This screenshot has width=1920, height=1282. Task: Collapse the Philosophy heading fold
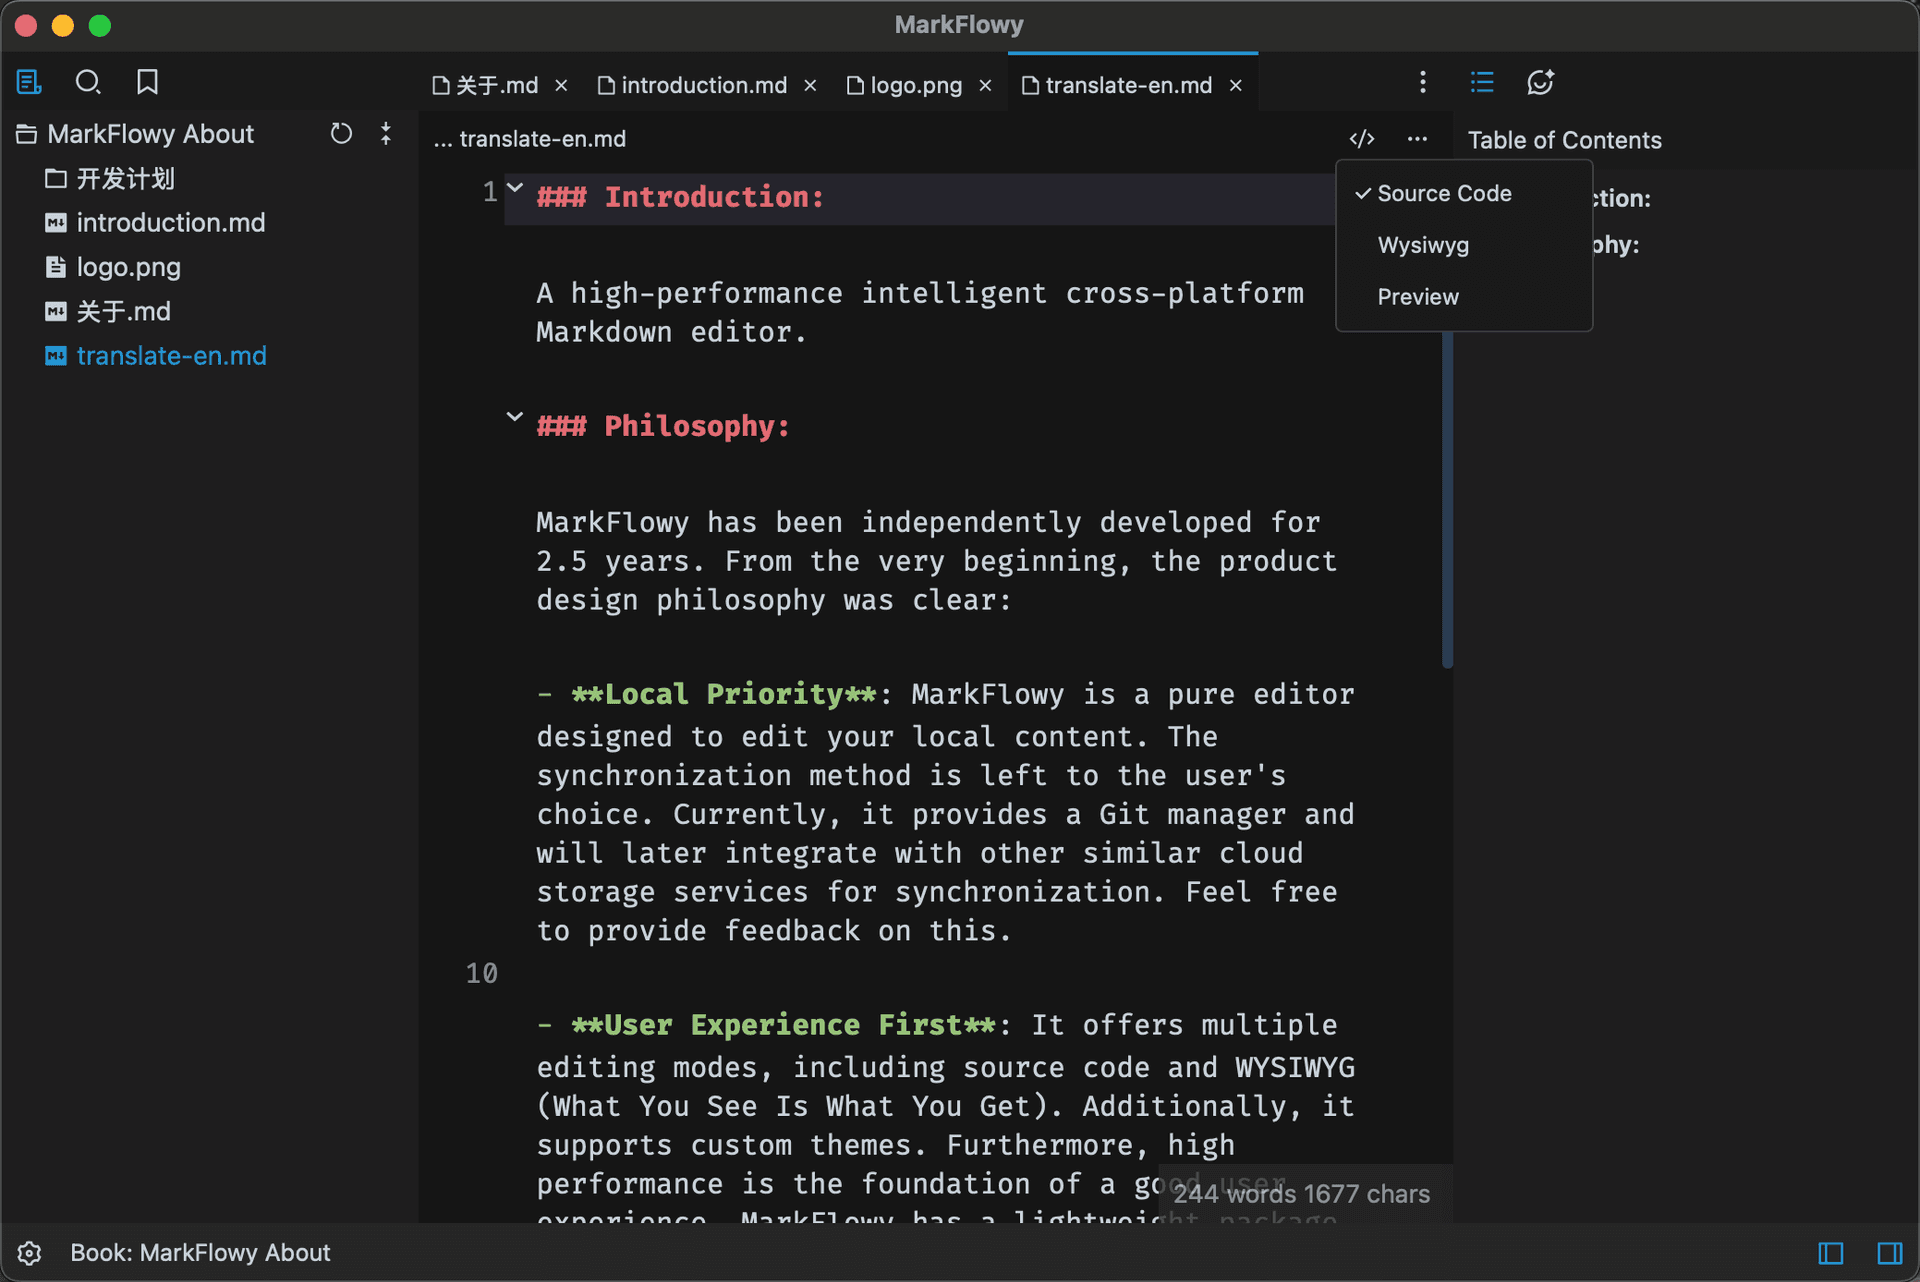515,417
